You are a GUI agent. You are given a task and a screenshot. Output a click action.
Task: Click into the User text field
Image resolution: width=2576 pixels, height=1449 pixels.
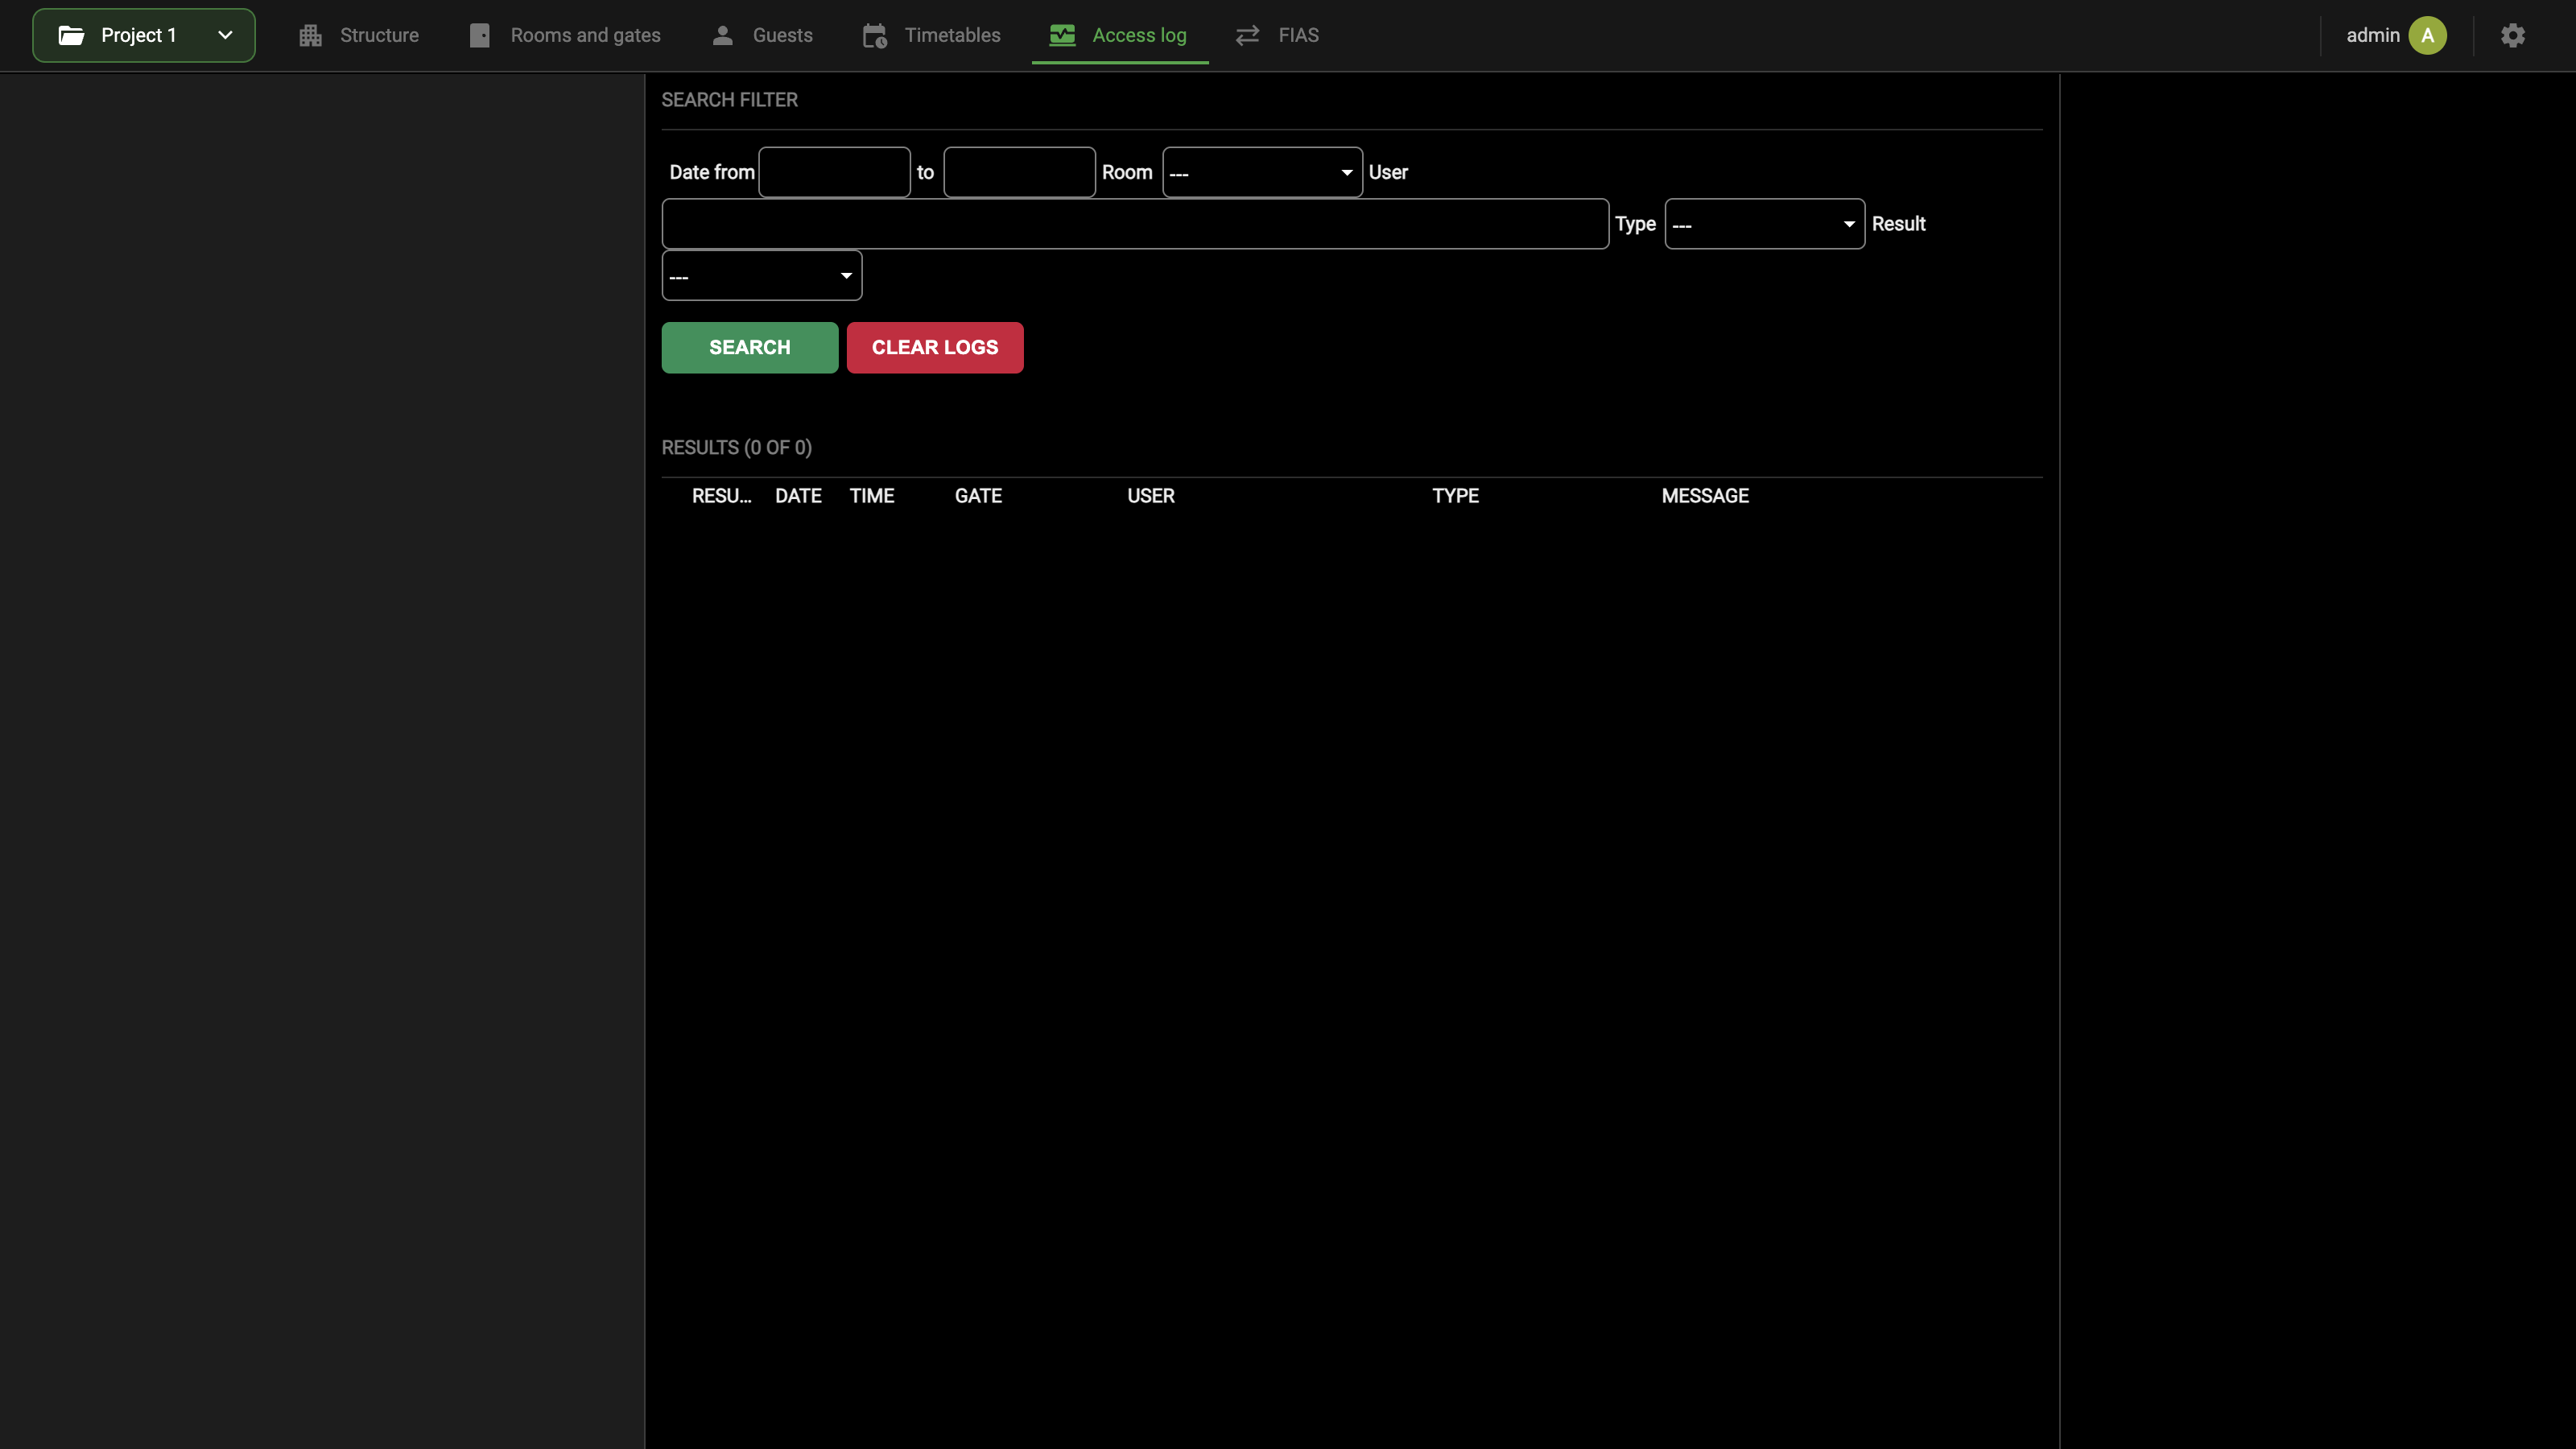tap(1134, 224)
